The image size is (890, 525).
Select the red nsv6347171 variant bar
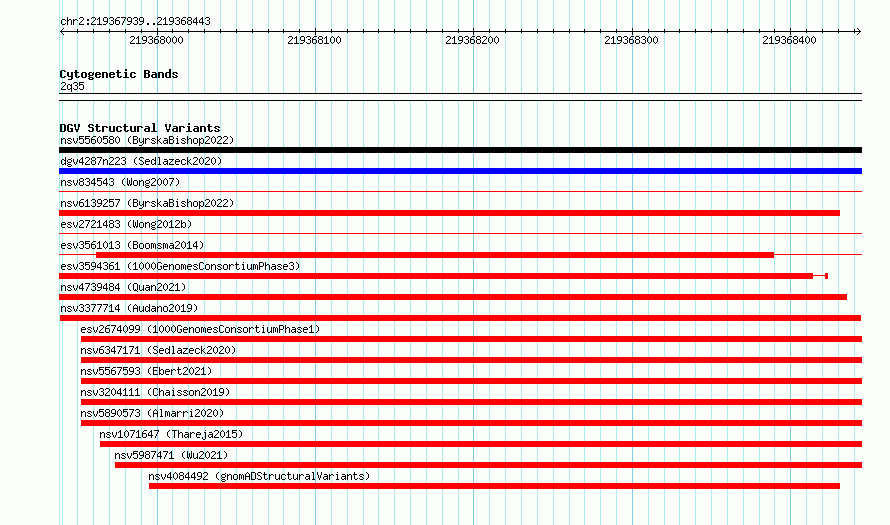[471, 360]
